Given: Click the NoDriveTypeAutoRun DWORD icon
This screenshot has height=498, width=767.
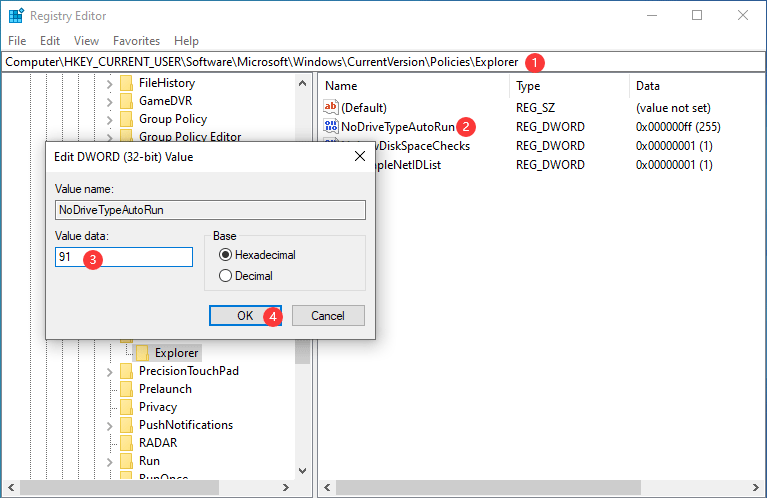Looking at the screenshot, I should (331, 126).
